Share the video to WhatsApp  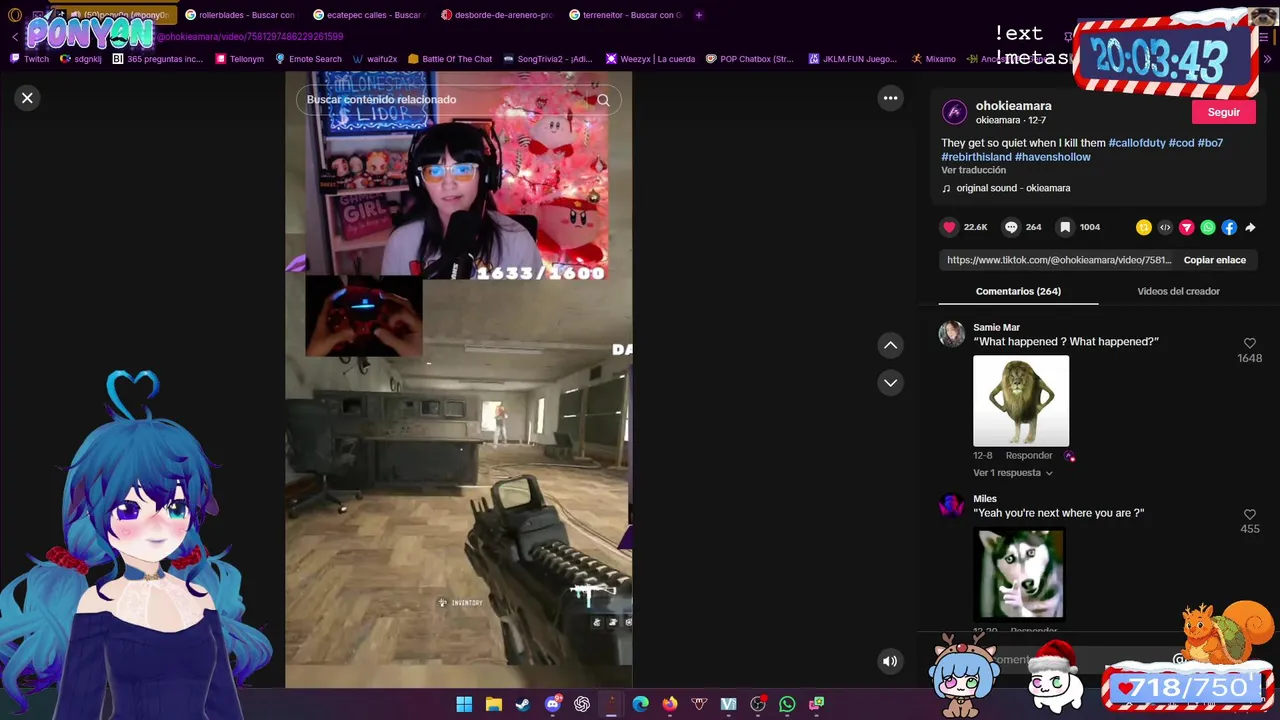click(x=1208, y=227)
